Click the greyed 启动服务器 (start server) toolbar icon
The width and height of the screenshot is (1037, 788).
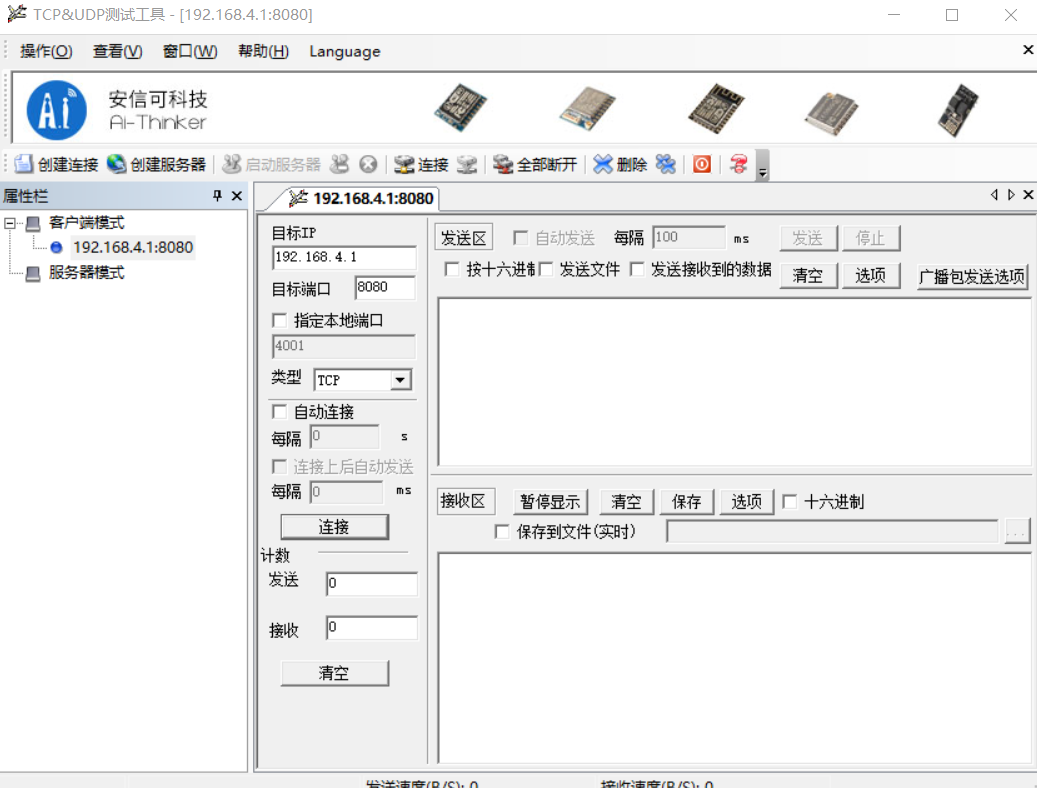click(231, 164)
